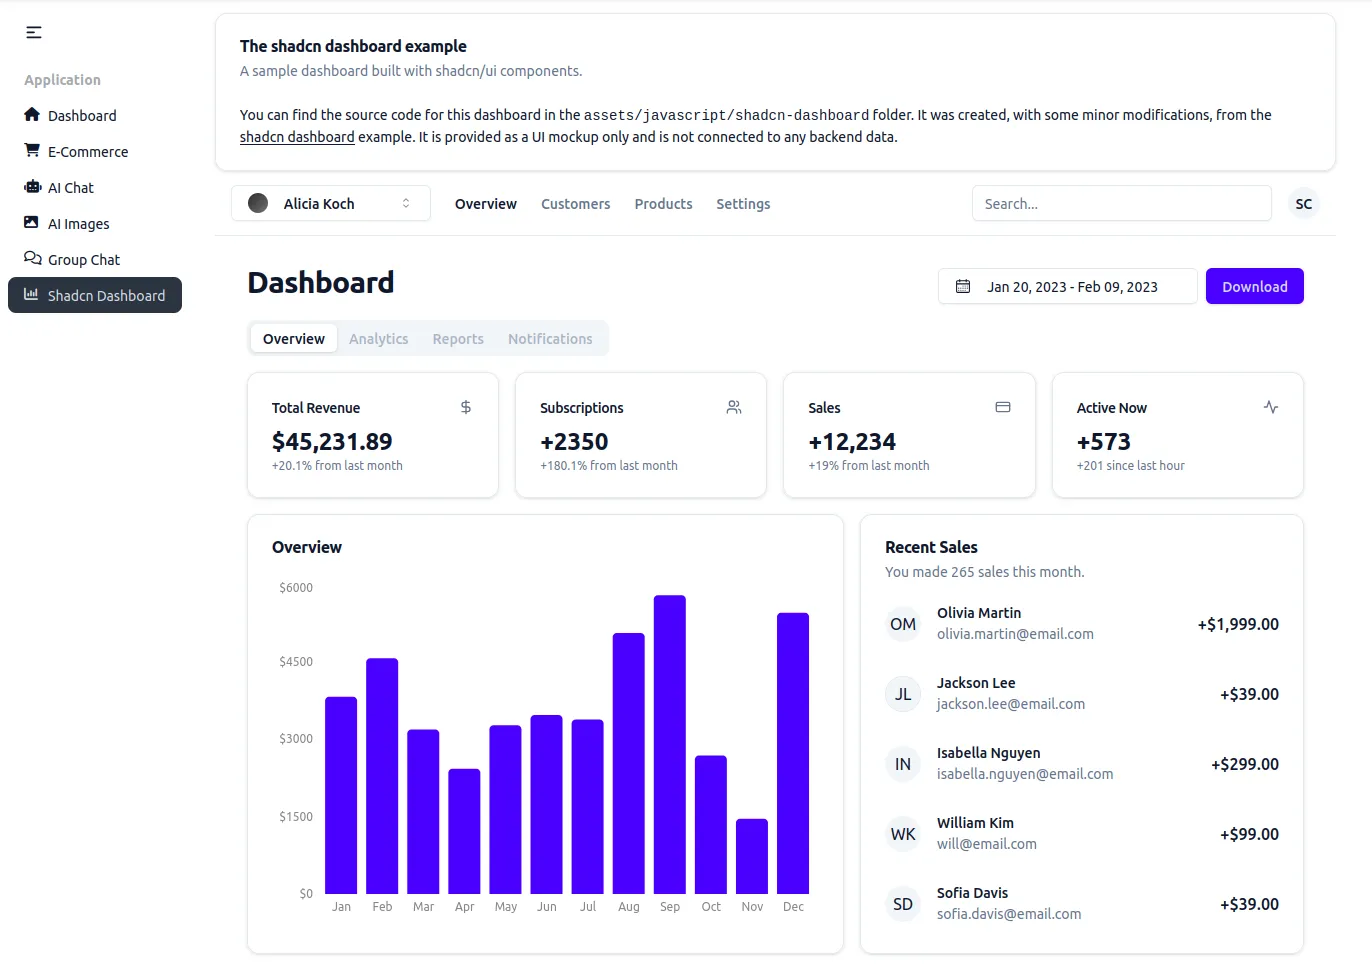Follow the shadcn dashboard link
Image resolution: width=1372 pixels, height=965 pixels.
coord(297,136)
